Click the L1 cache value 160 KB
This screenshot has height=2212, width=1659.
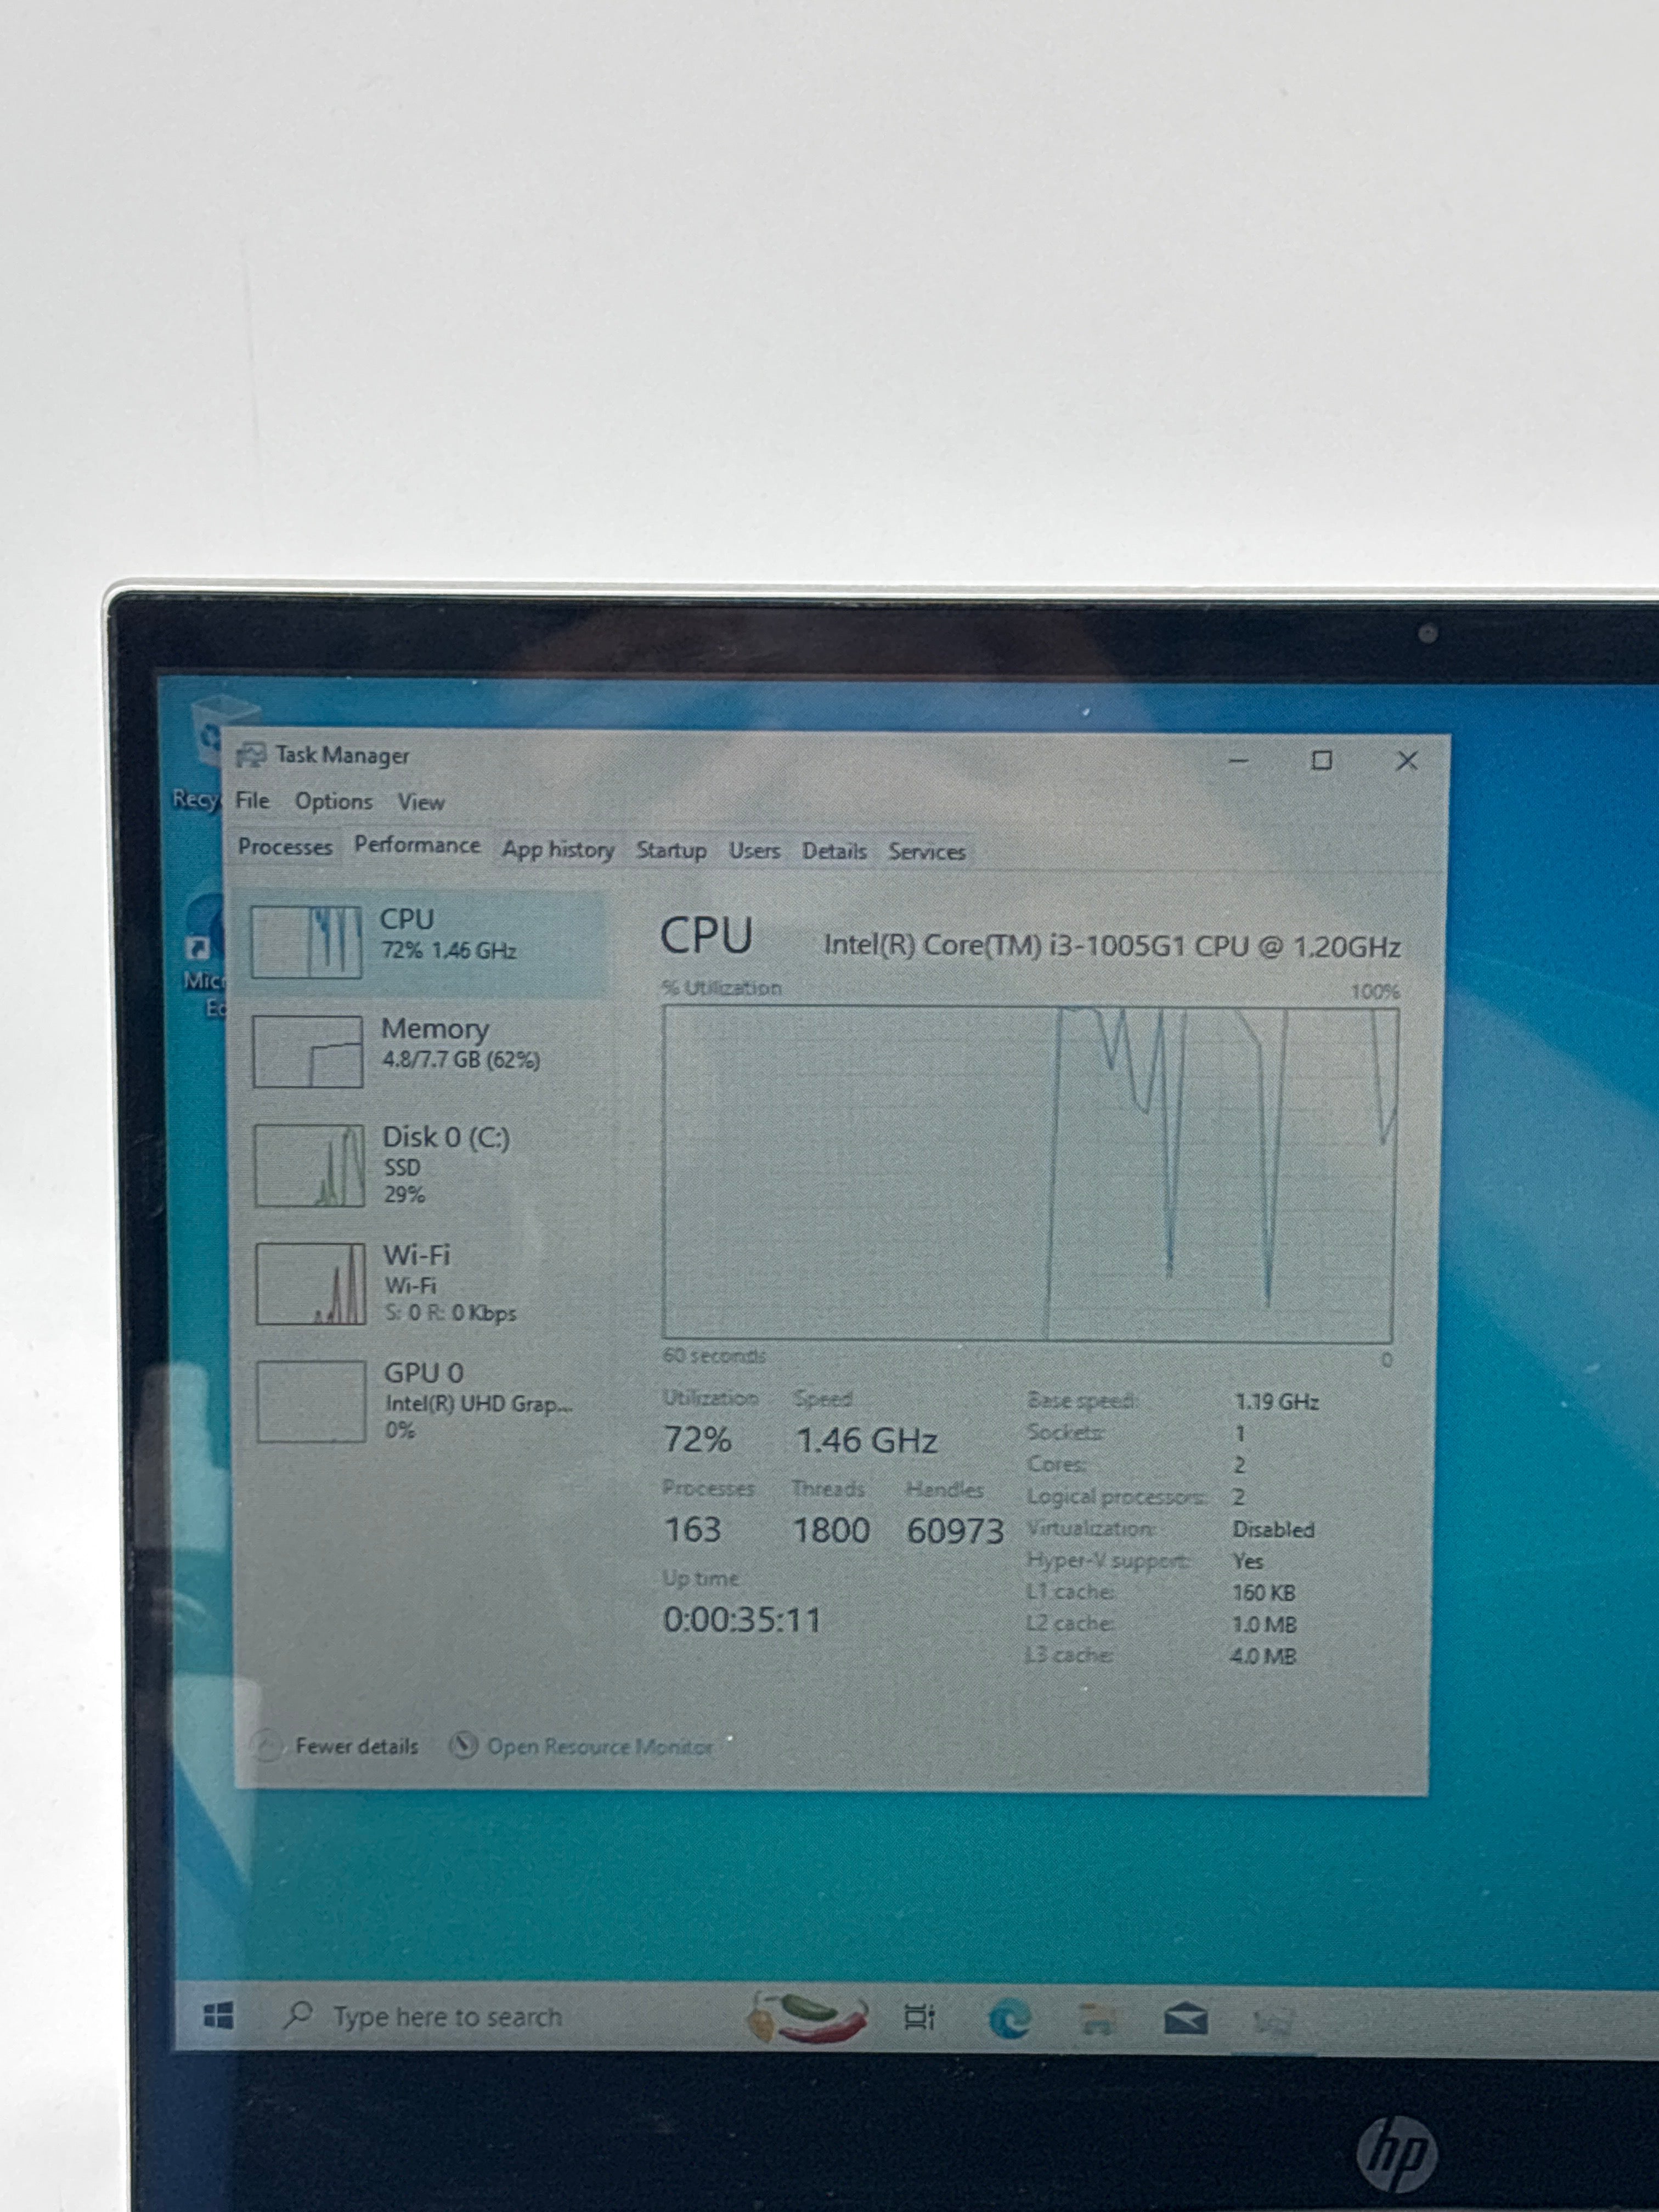tap(1263, 1593)
